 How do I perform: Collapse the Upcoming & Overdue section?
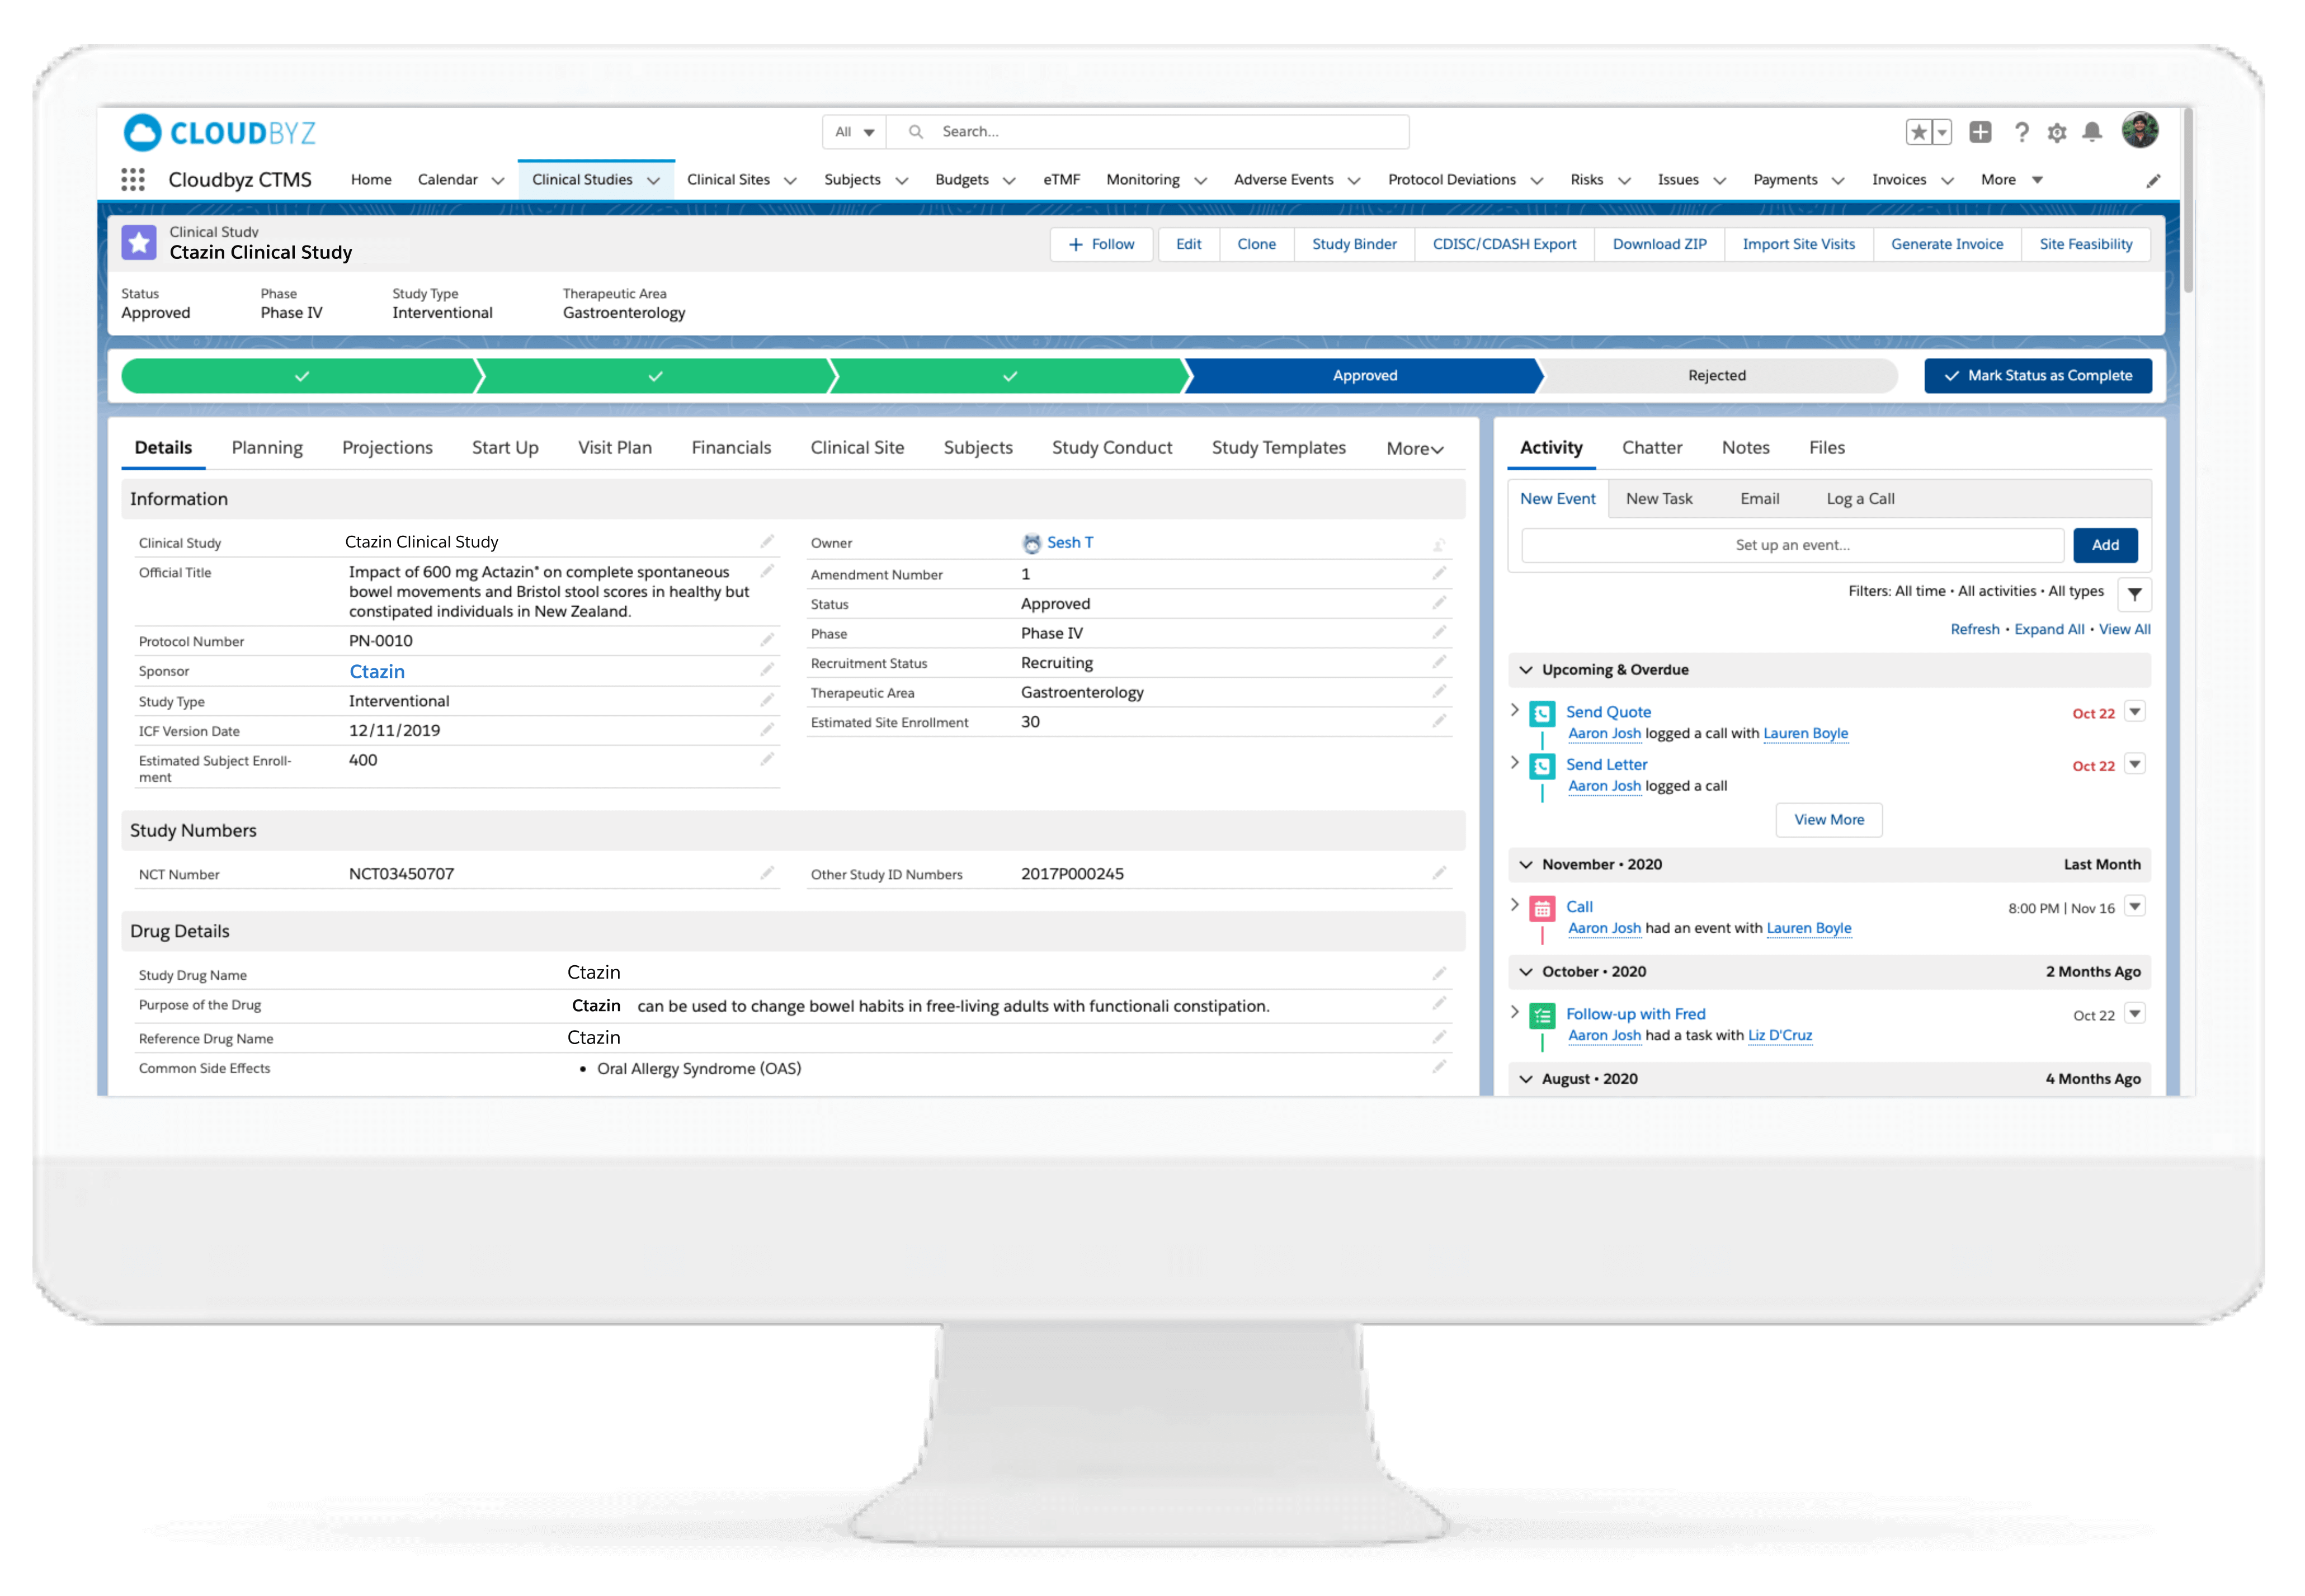click(x=1526, y=670)
